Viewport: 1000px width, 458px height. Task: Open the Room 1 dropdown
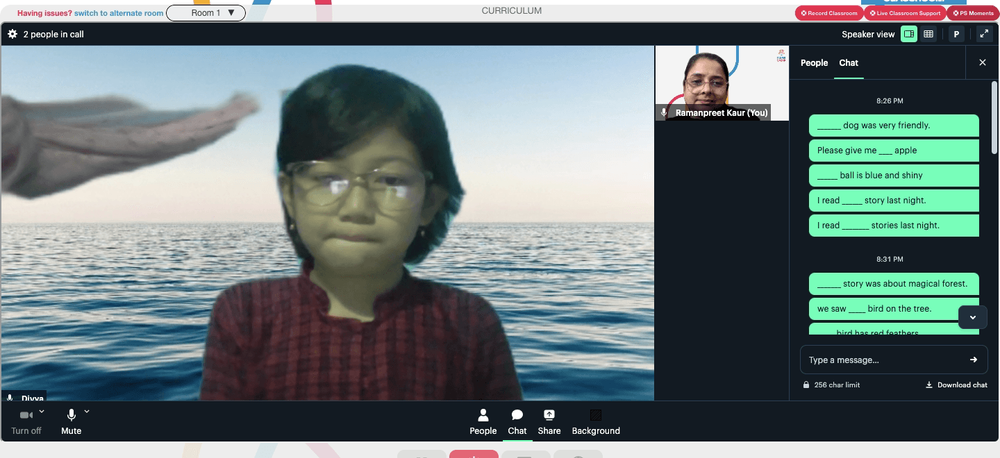tap(206, 13)
